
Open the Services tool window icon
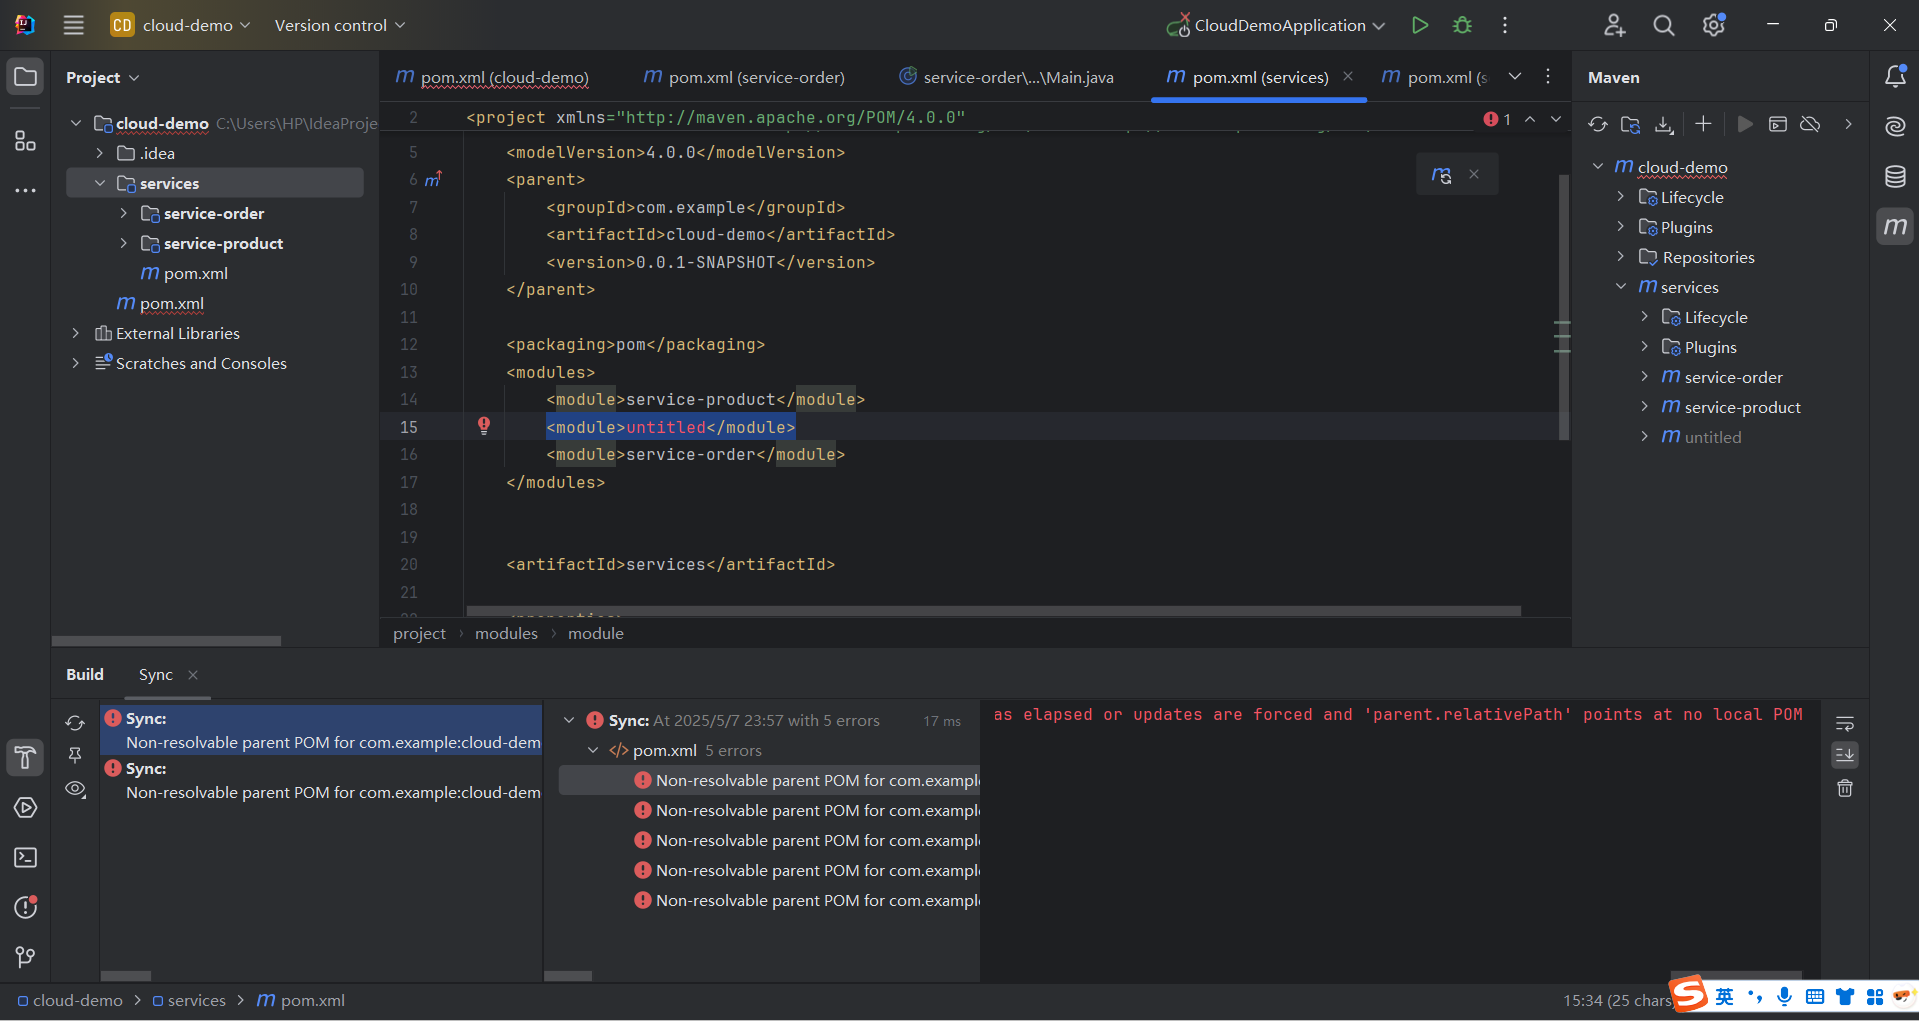click(x=25, y=808)
